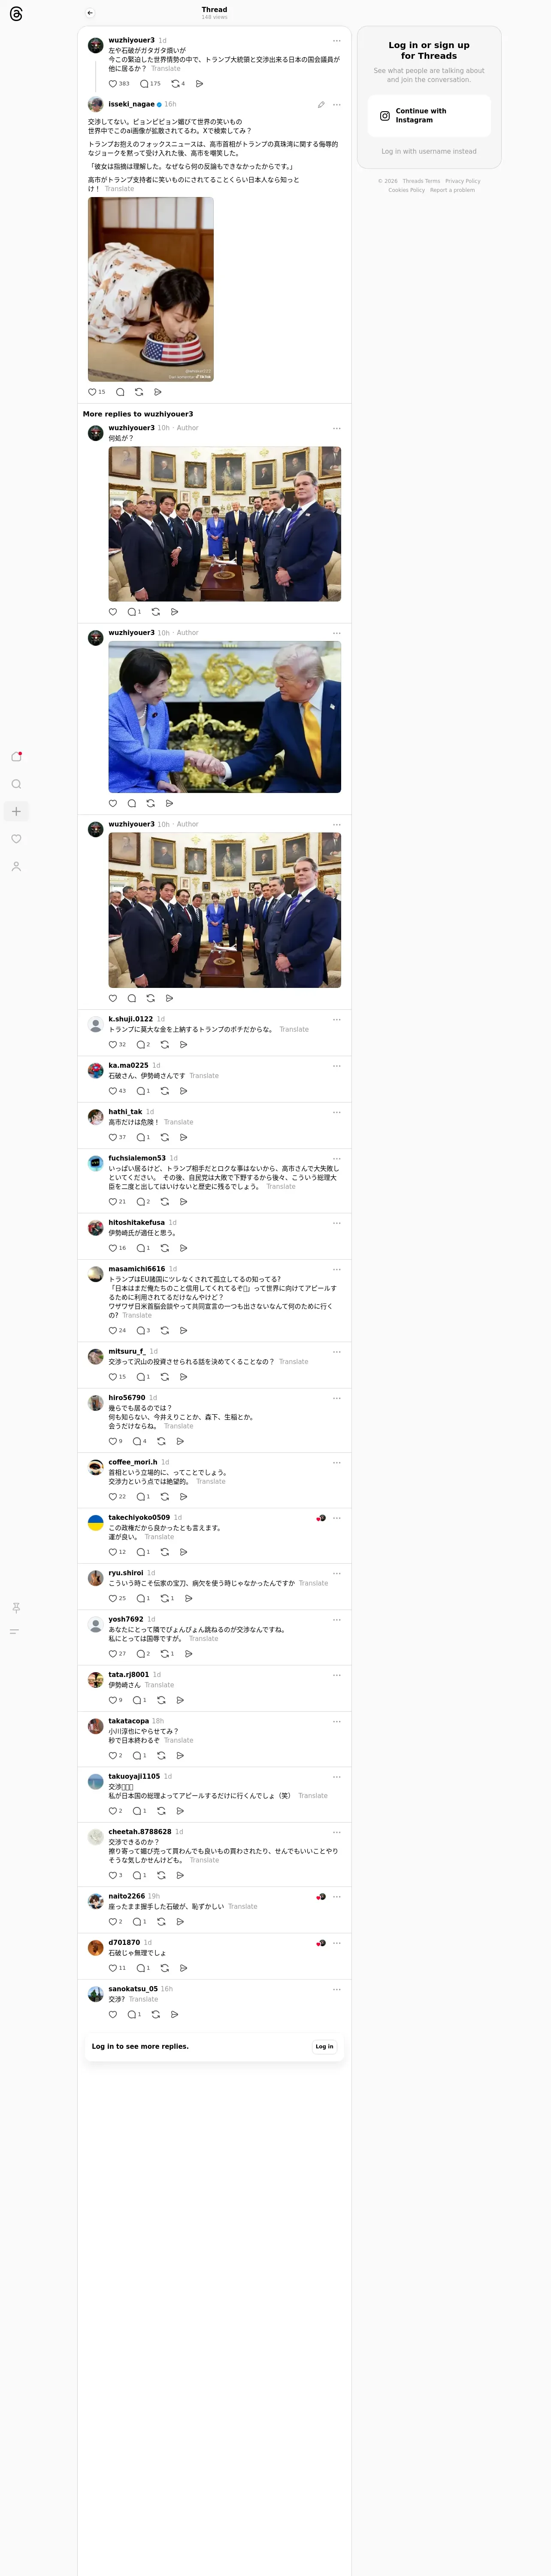The image size is (551, 2576).
Task: Repost ka.ma0225's reply
Action: click(165, 1091)
